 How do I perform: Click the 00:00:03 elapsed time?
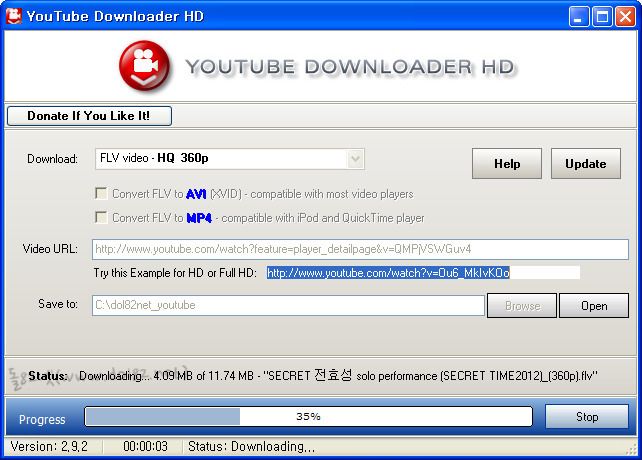coord(145,446)
